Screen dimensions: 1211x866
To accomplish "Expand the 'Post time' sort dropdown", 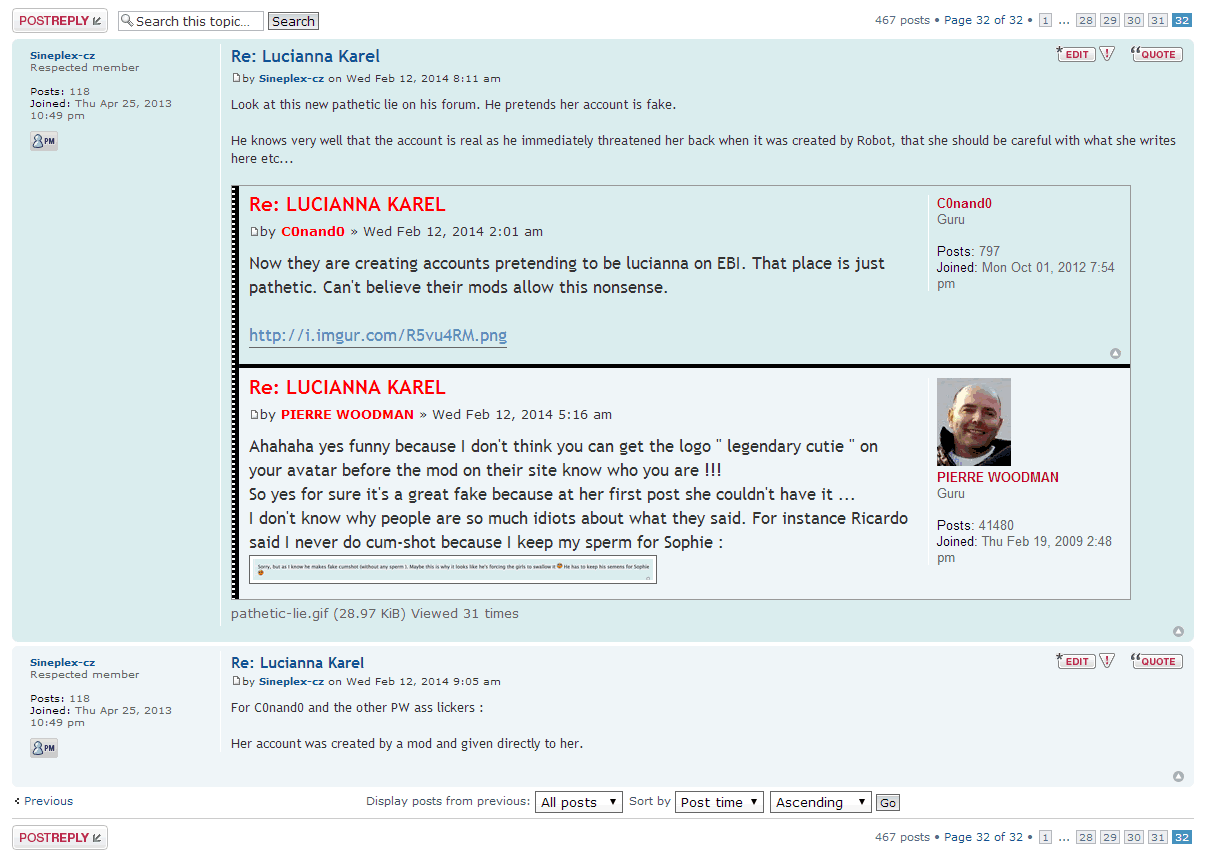I will [x=720, y=802].
